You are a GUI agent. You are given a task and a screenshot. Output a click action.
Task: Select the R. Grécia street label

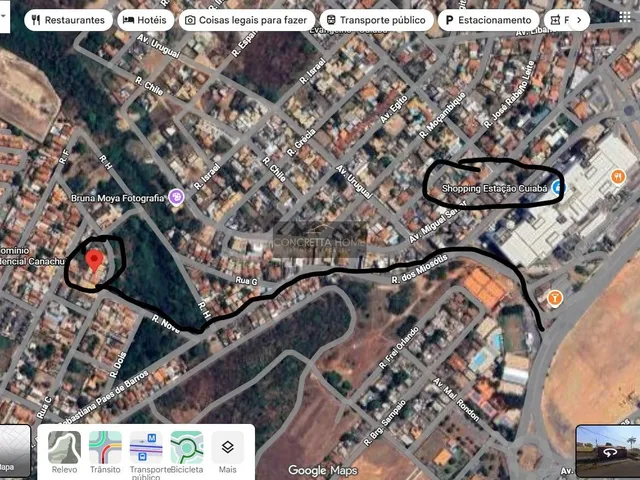[301, 142]
